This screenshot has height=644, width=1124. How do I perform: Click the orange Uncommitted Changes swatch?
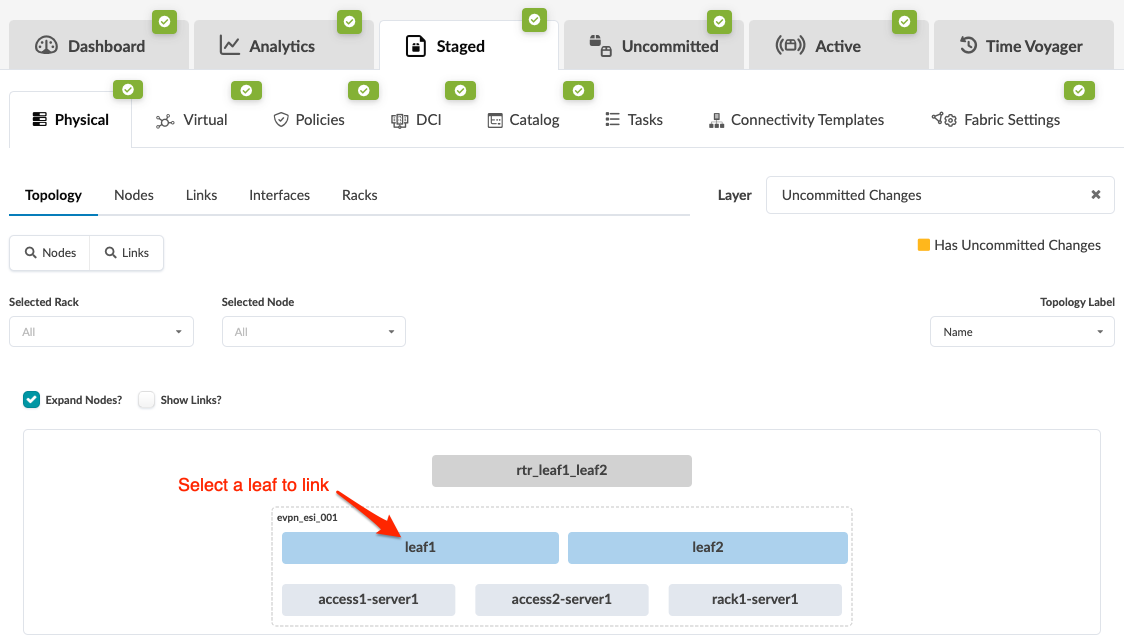click(924, 245)
